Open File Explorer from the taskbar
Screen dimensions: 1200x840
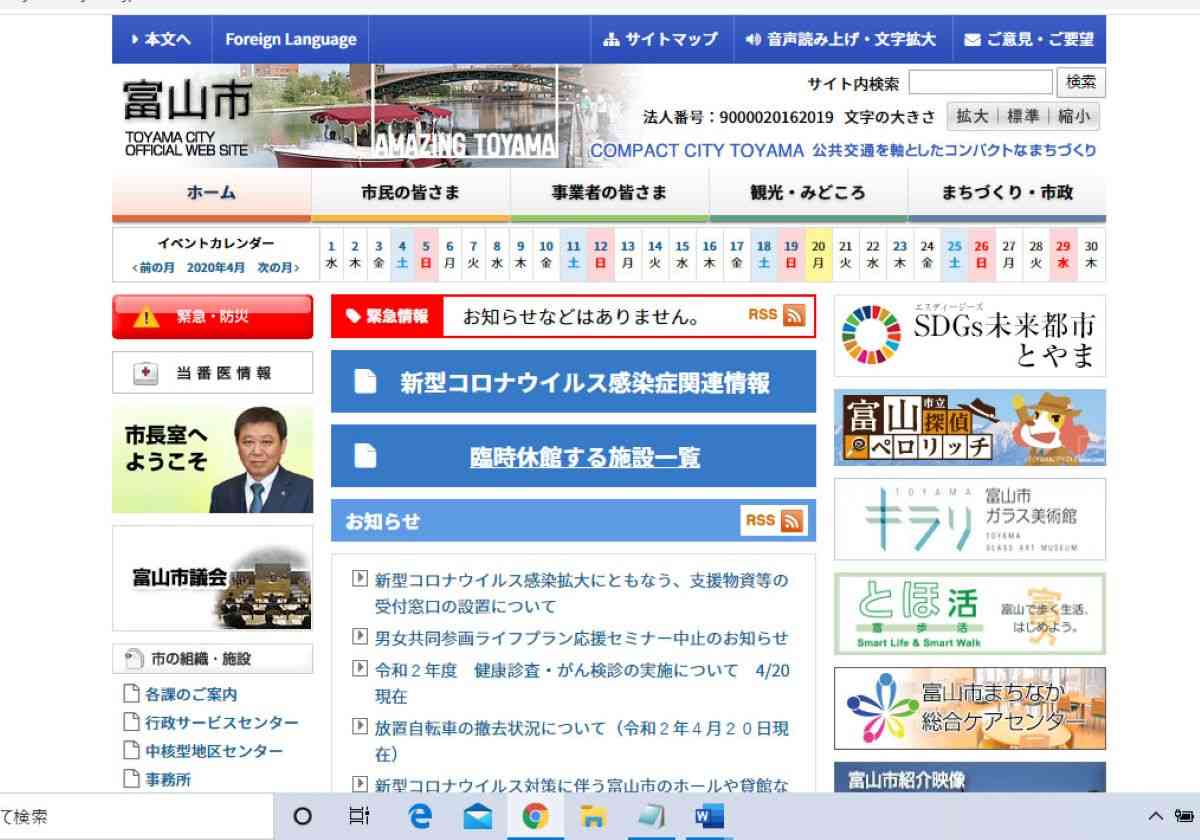point(593,817)
